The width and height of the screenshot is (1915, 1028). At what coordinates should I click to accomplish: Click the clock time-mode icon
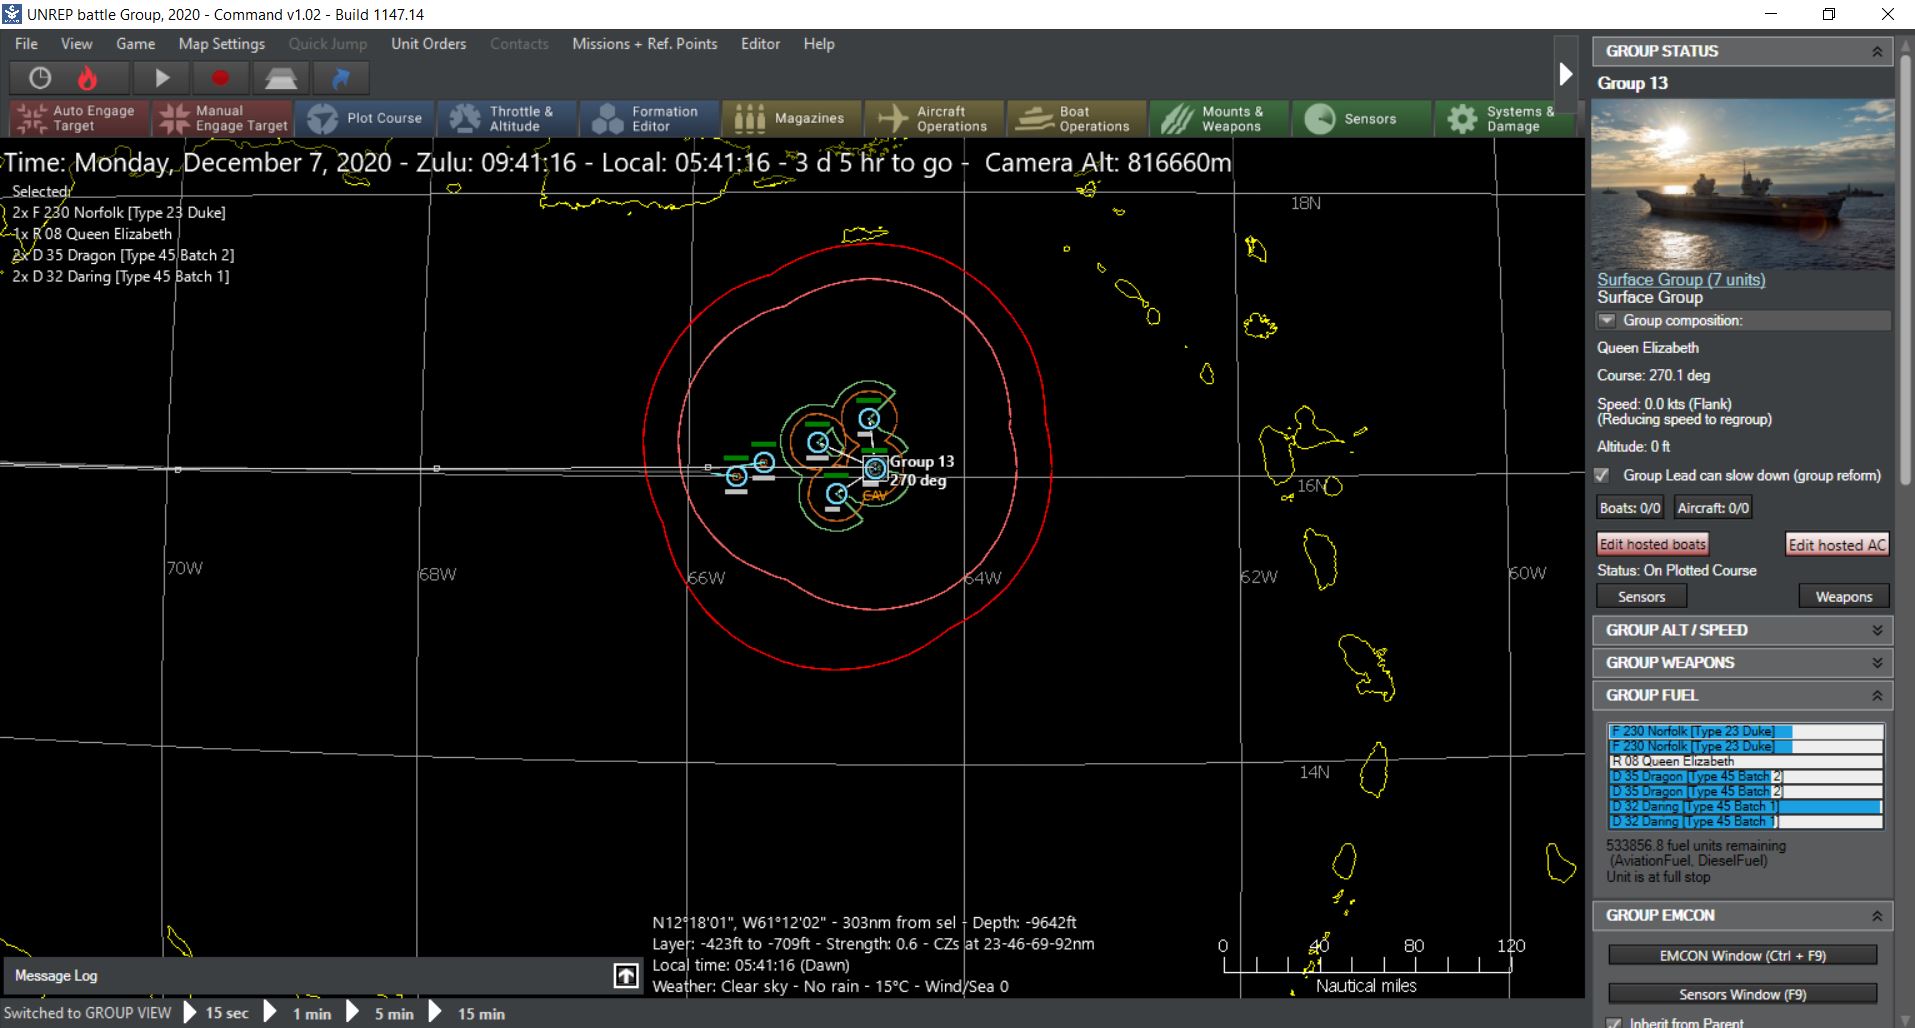click(40, 78)
